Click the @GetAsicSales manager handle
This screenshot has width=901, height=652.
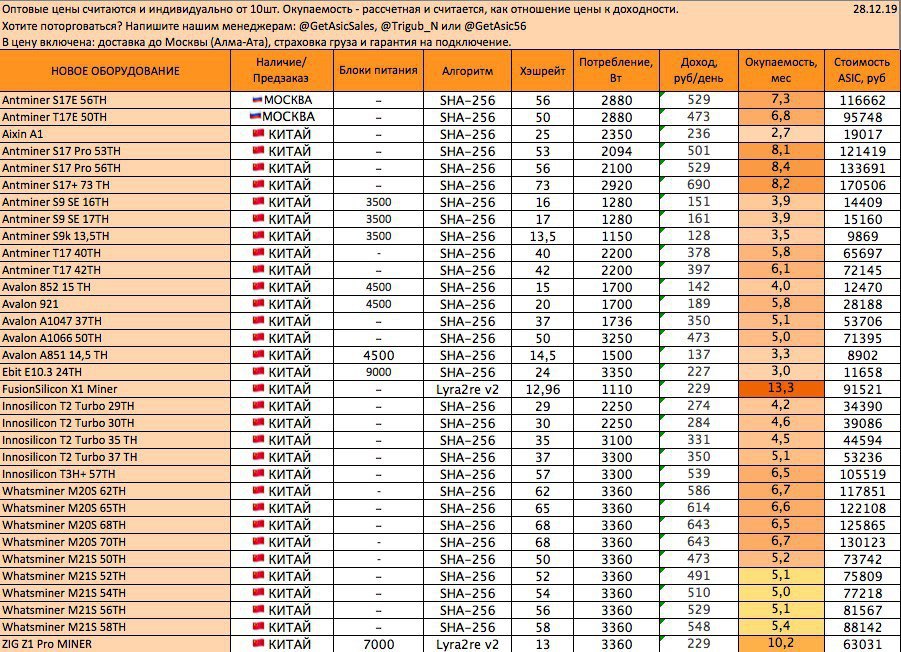[x=336, y=26]
